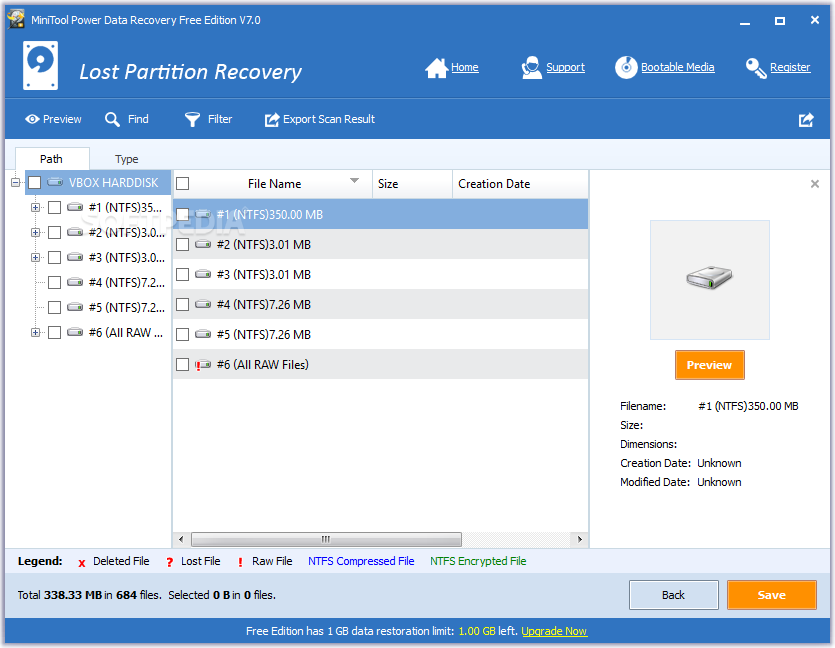Switch to the Type tab
The image size is (835, 648).
tap(126, 159)
